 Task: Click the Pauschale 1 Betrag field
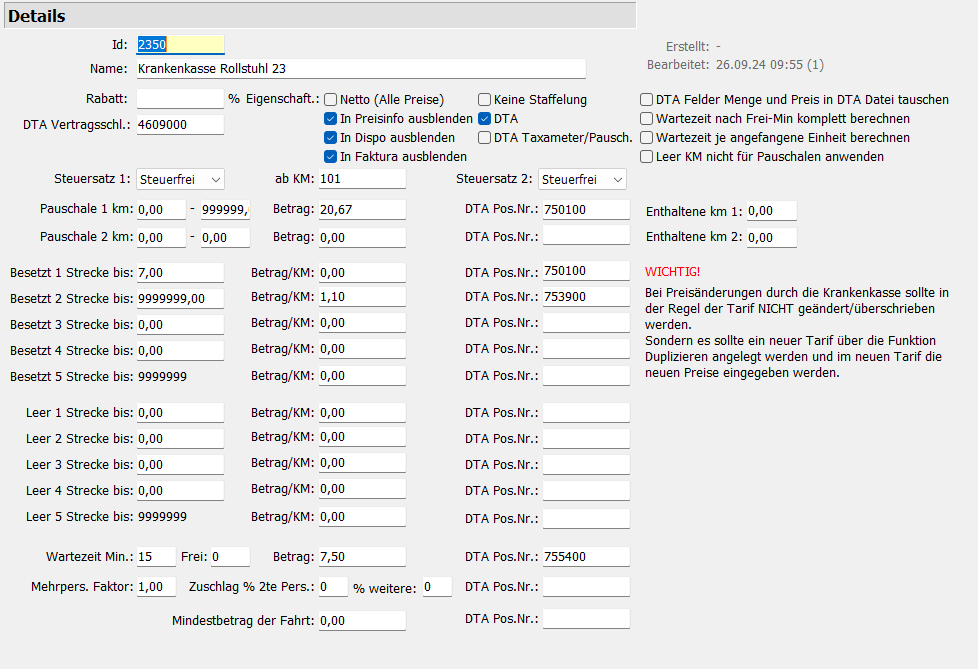coord(361,210)
